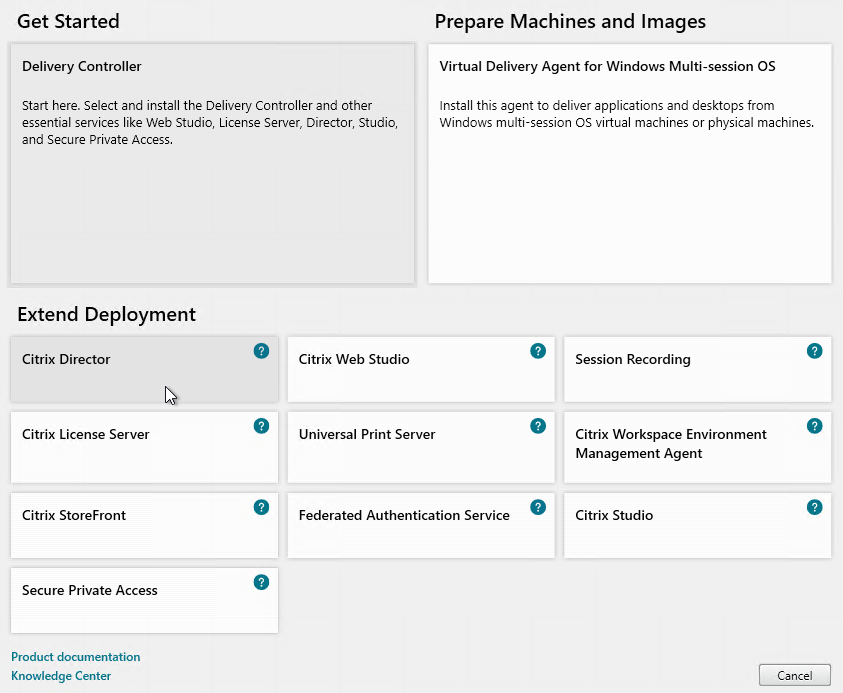Open help icon for Citrix StoreFront

click(261, 507)
